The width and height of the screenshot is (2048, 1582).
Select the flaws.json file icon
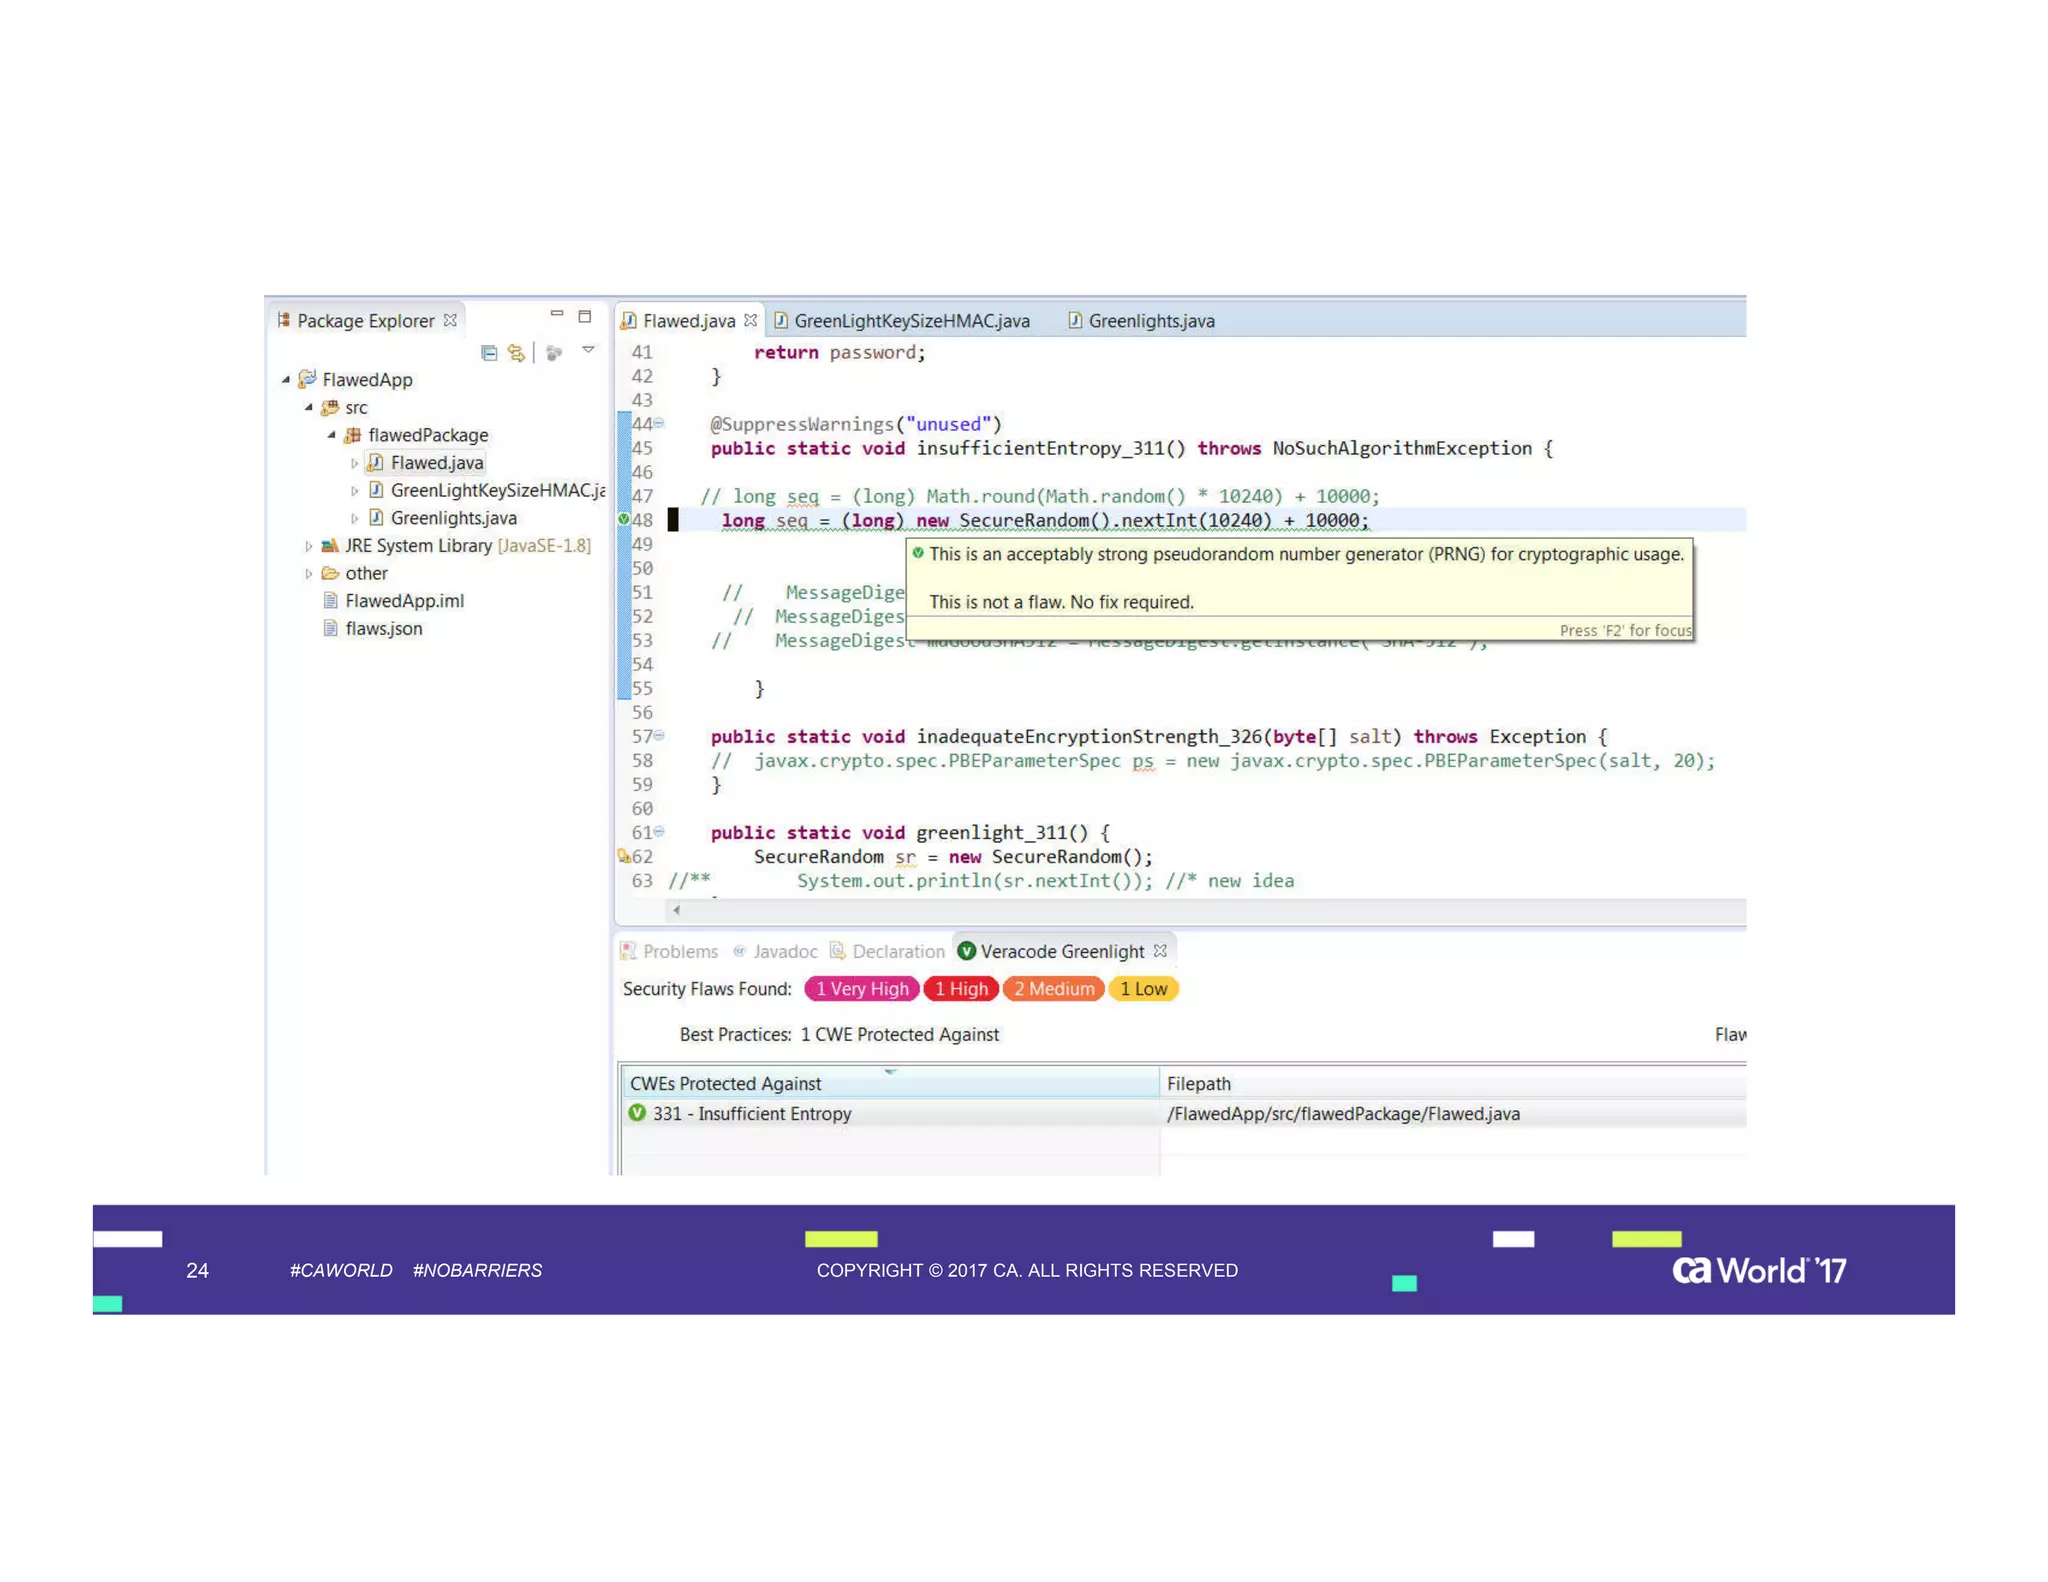(x=330, y=628)
